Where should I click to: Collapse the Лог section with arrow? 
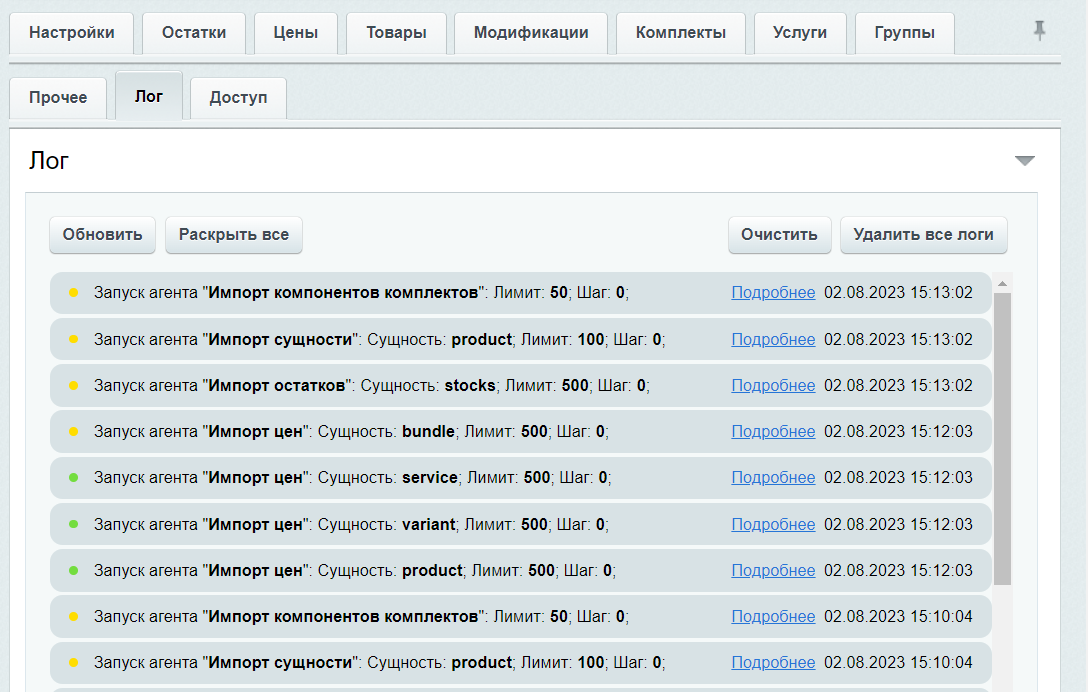pyautogui.click(x=1024, y=161)
